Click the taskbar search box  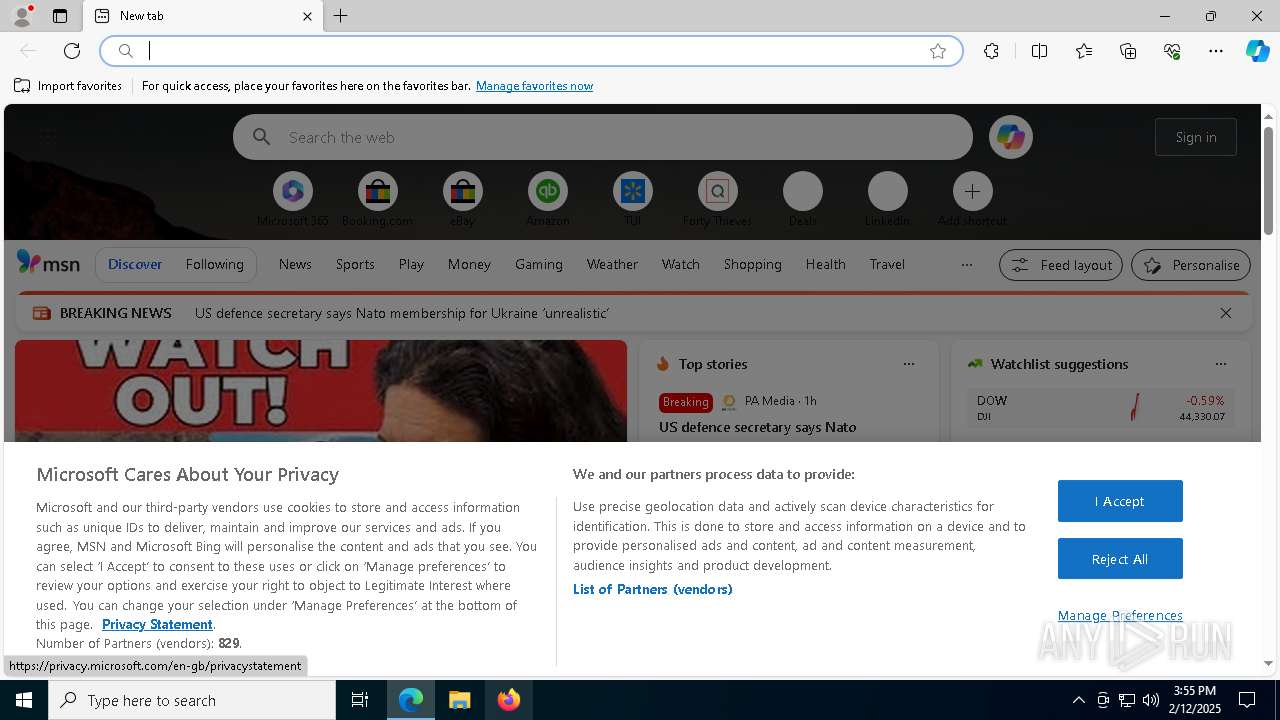[192, 700]
